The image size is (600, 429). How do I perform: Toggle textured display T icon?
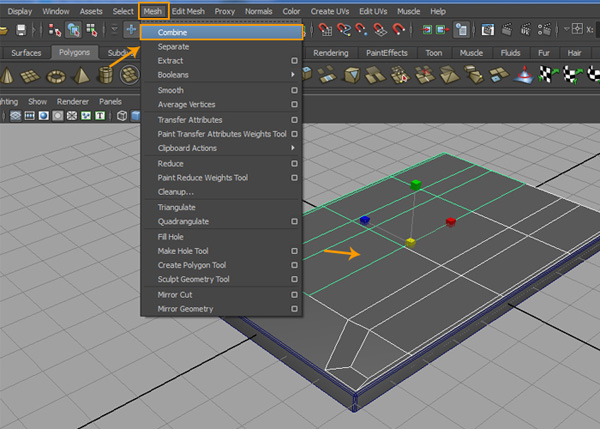coord(100,116)
